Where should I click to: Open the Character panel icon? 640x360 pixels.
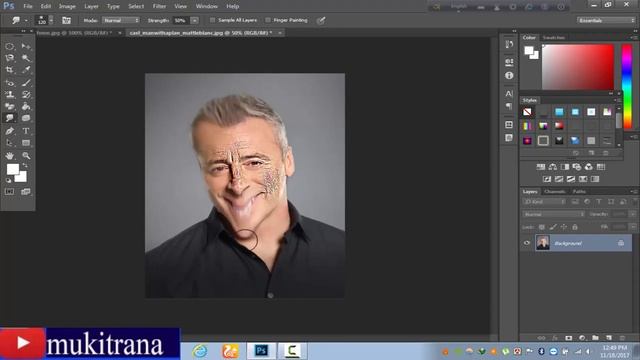pos(509,93)
